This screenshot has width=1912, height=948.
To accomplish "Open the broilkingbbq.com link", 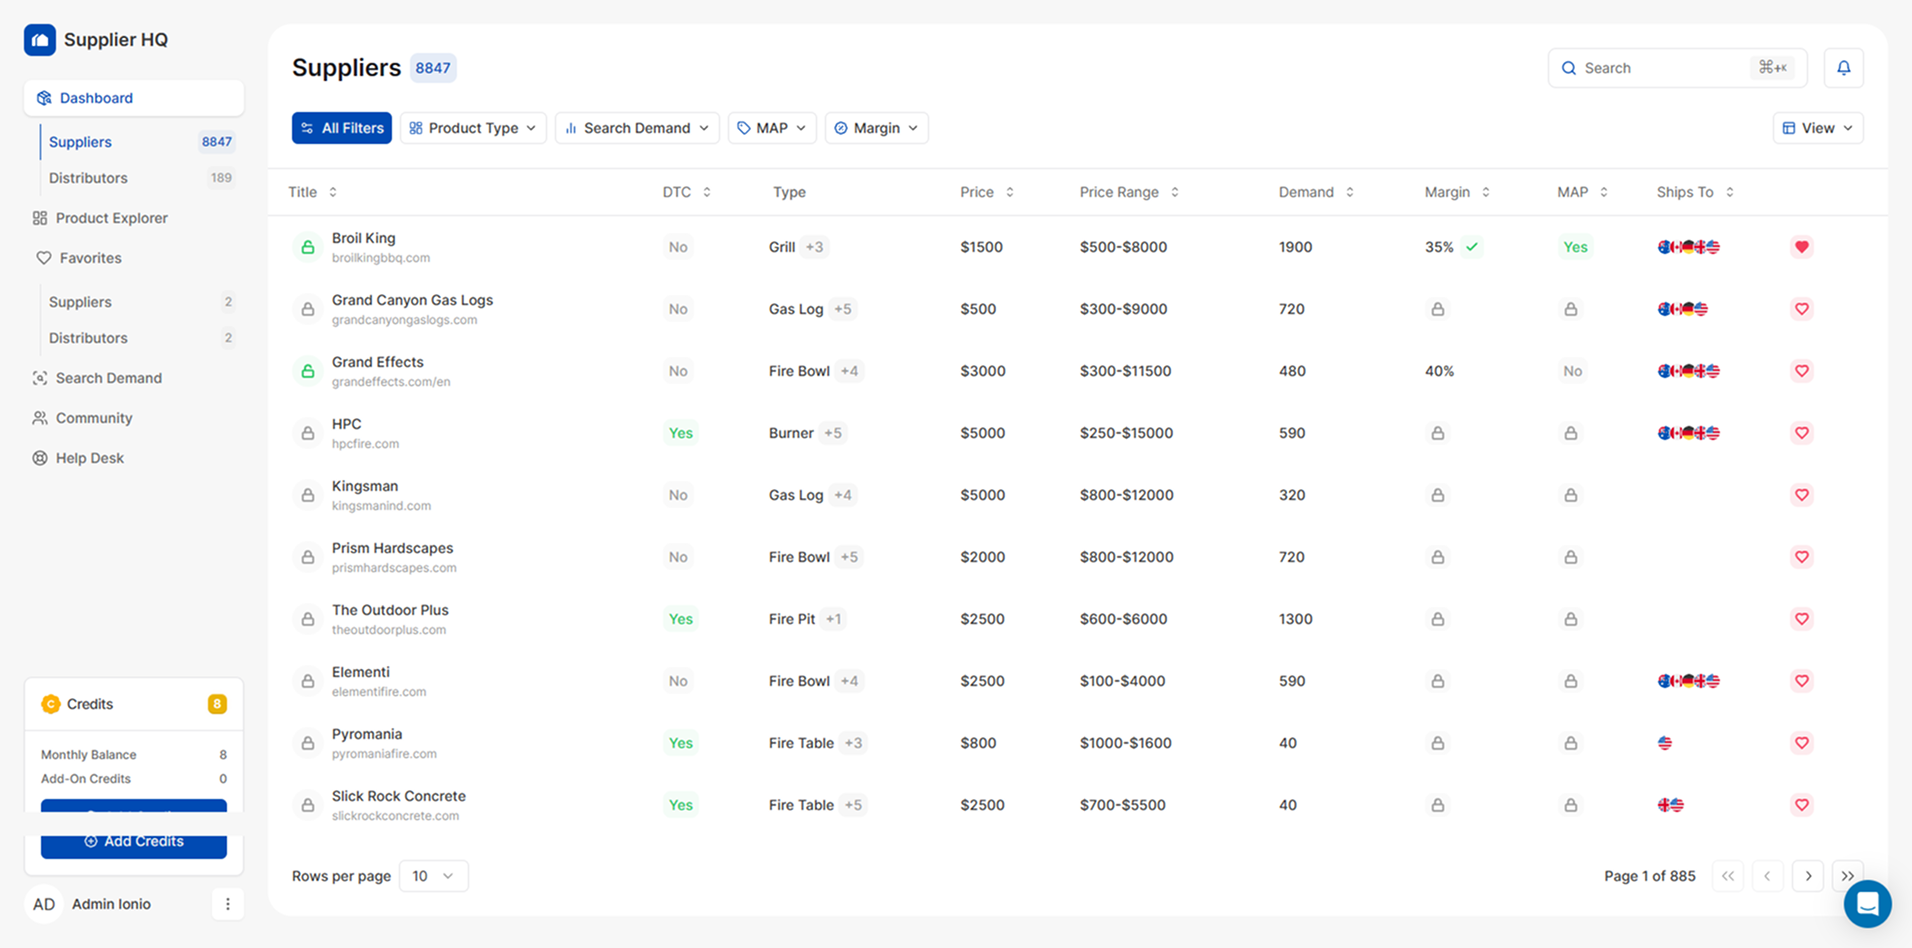I will click(381, 258).
